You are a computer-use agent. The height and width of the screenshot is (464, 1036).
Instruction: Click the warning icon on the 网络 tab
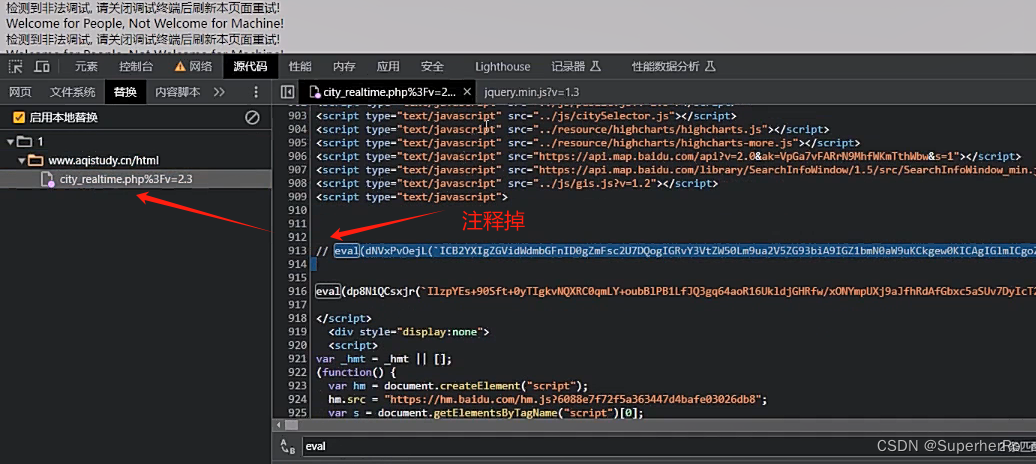point(180,66)
